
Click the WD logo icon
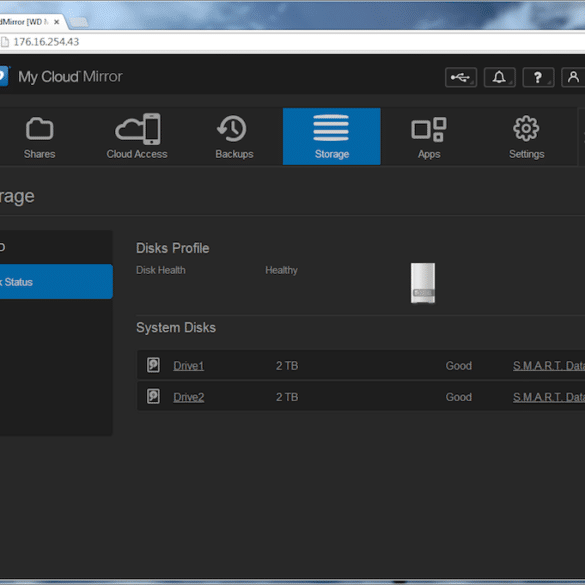click(x=4, y=76)
